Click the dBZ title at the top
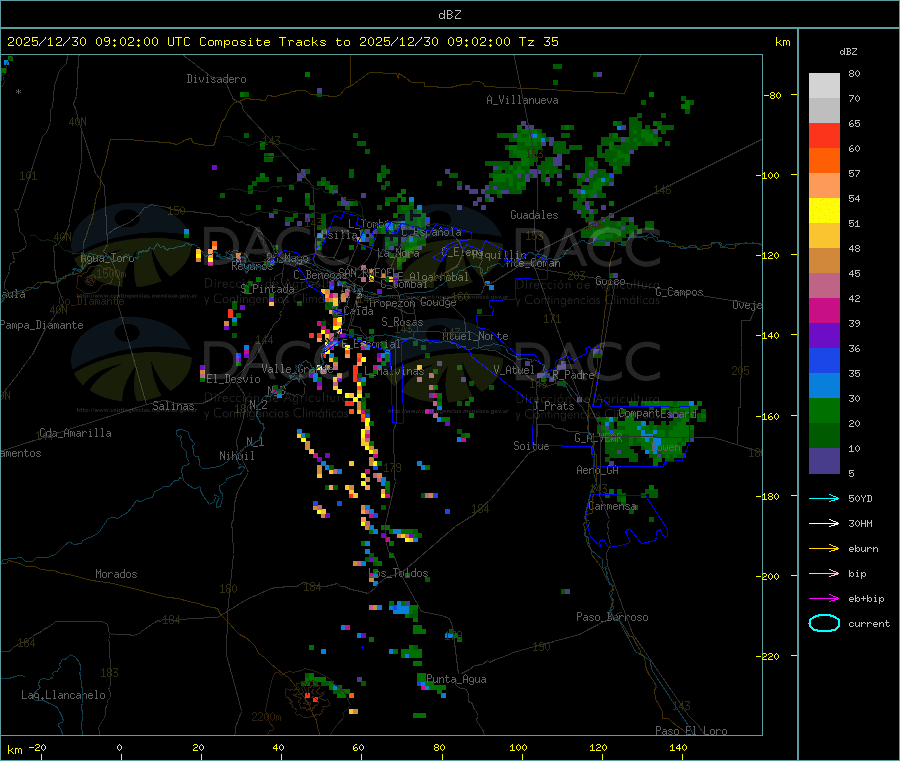Viewport: 900px width, 761px height. 449,14
